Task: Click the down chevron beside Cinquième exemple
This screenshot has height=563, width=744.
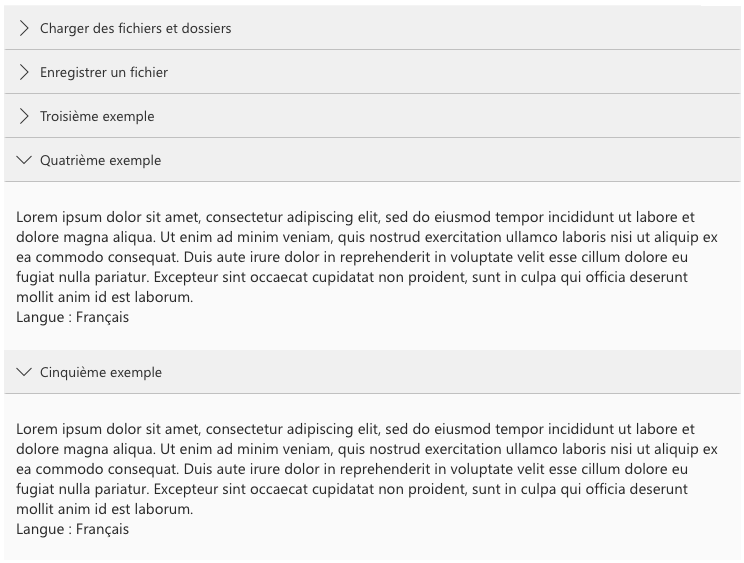Action: (24, 372)
